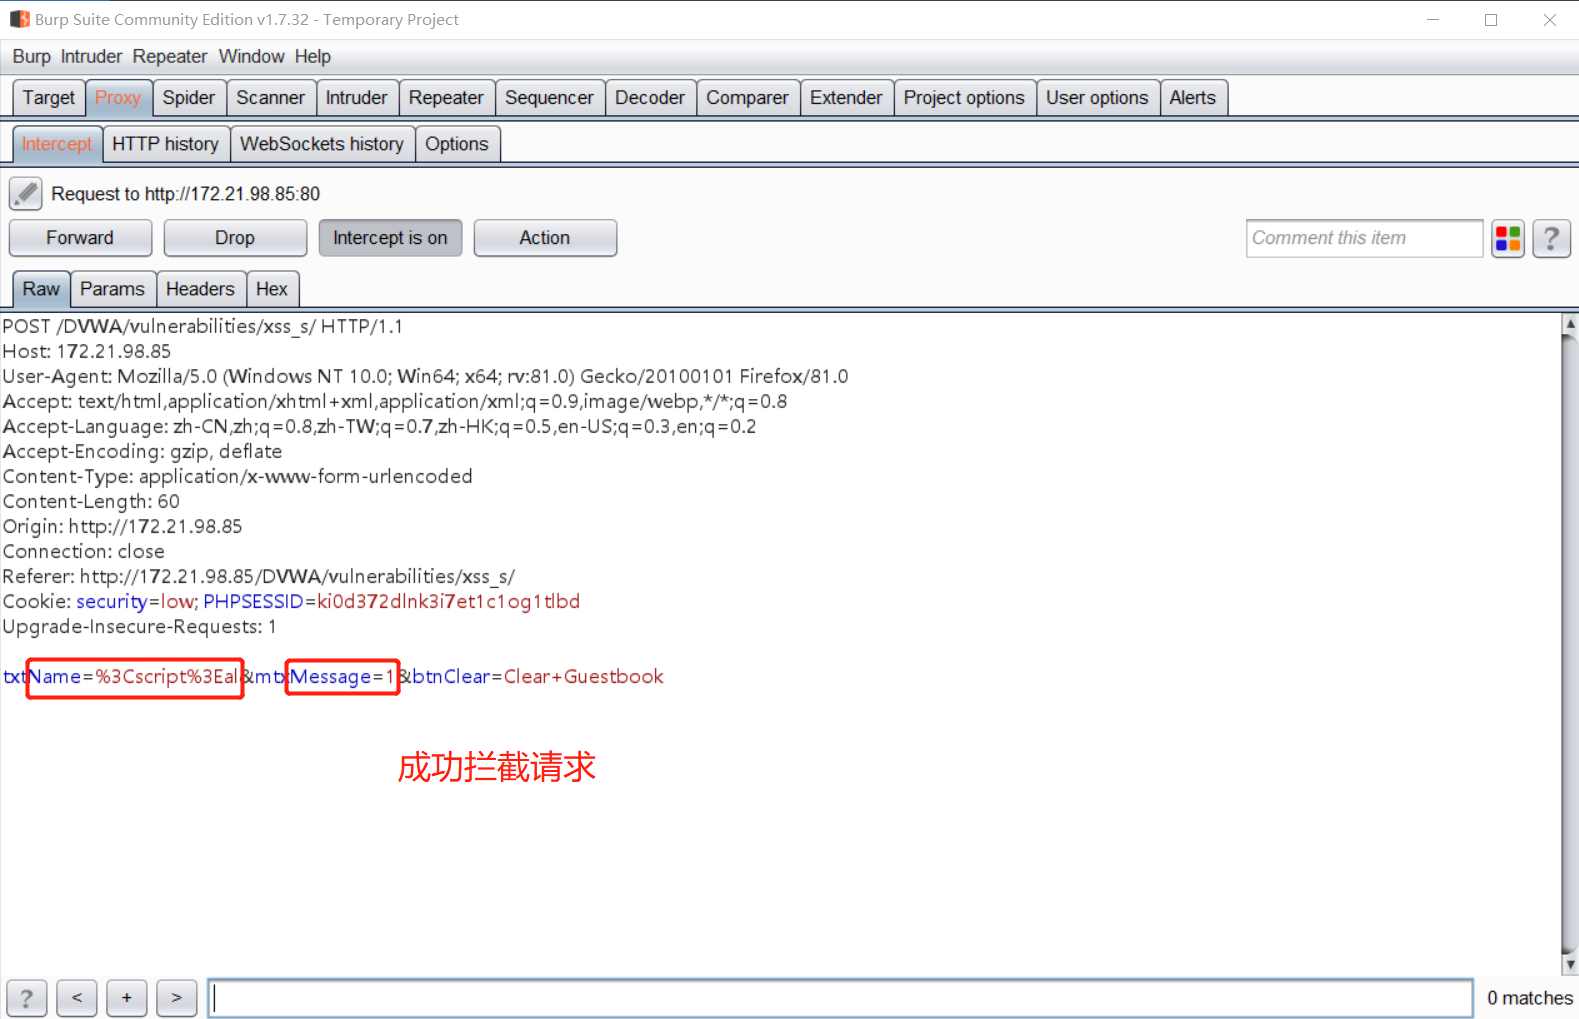Click the pencil edit target icon
This screenshot has height=1019, width=1579.
pyautogui.click(x=26, y=193)
